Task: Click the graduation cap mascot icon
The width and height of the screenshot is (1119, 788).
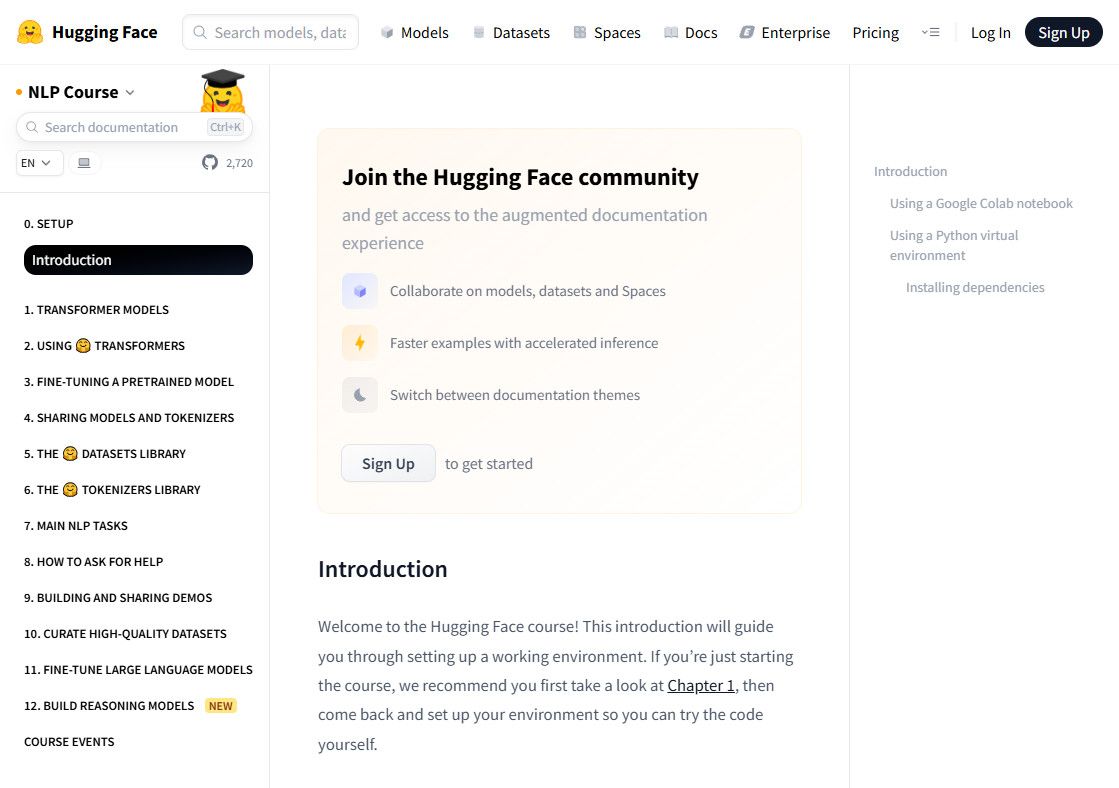Action: point(222,92)
